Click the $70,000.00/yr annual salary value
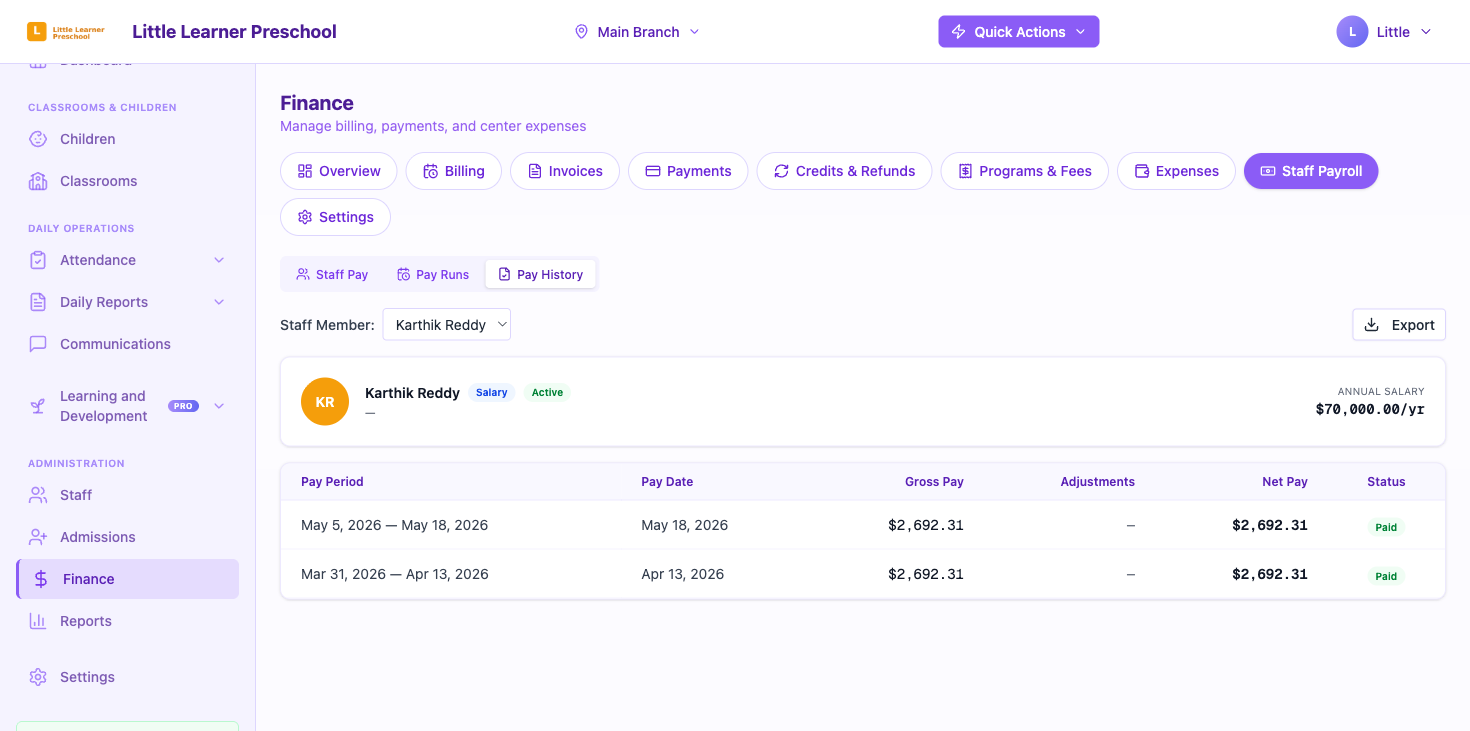The image size is (1470, 731). [x=1370, y=409]
